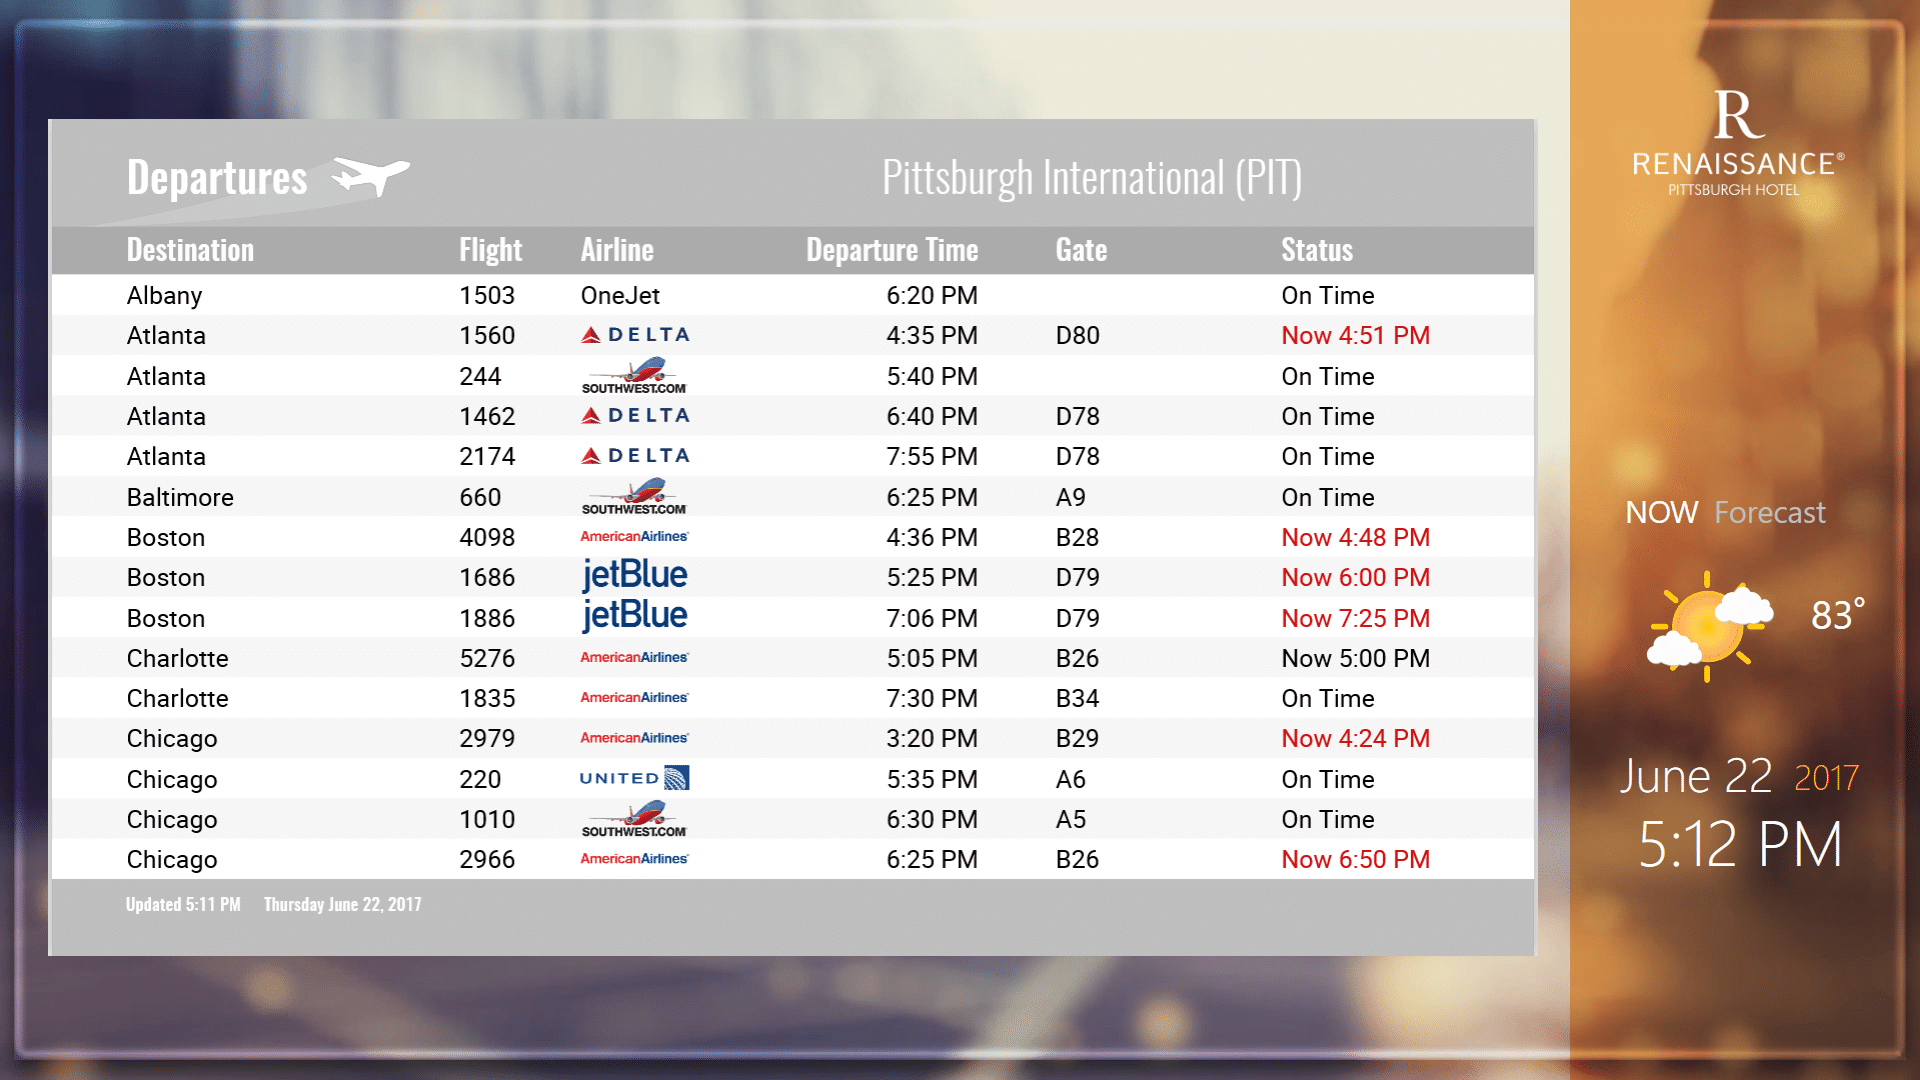Click the Southwest logo for flight 244

pyautogui.click(x=634, y=376)
